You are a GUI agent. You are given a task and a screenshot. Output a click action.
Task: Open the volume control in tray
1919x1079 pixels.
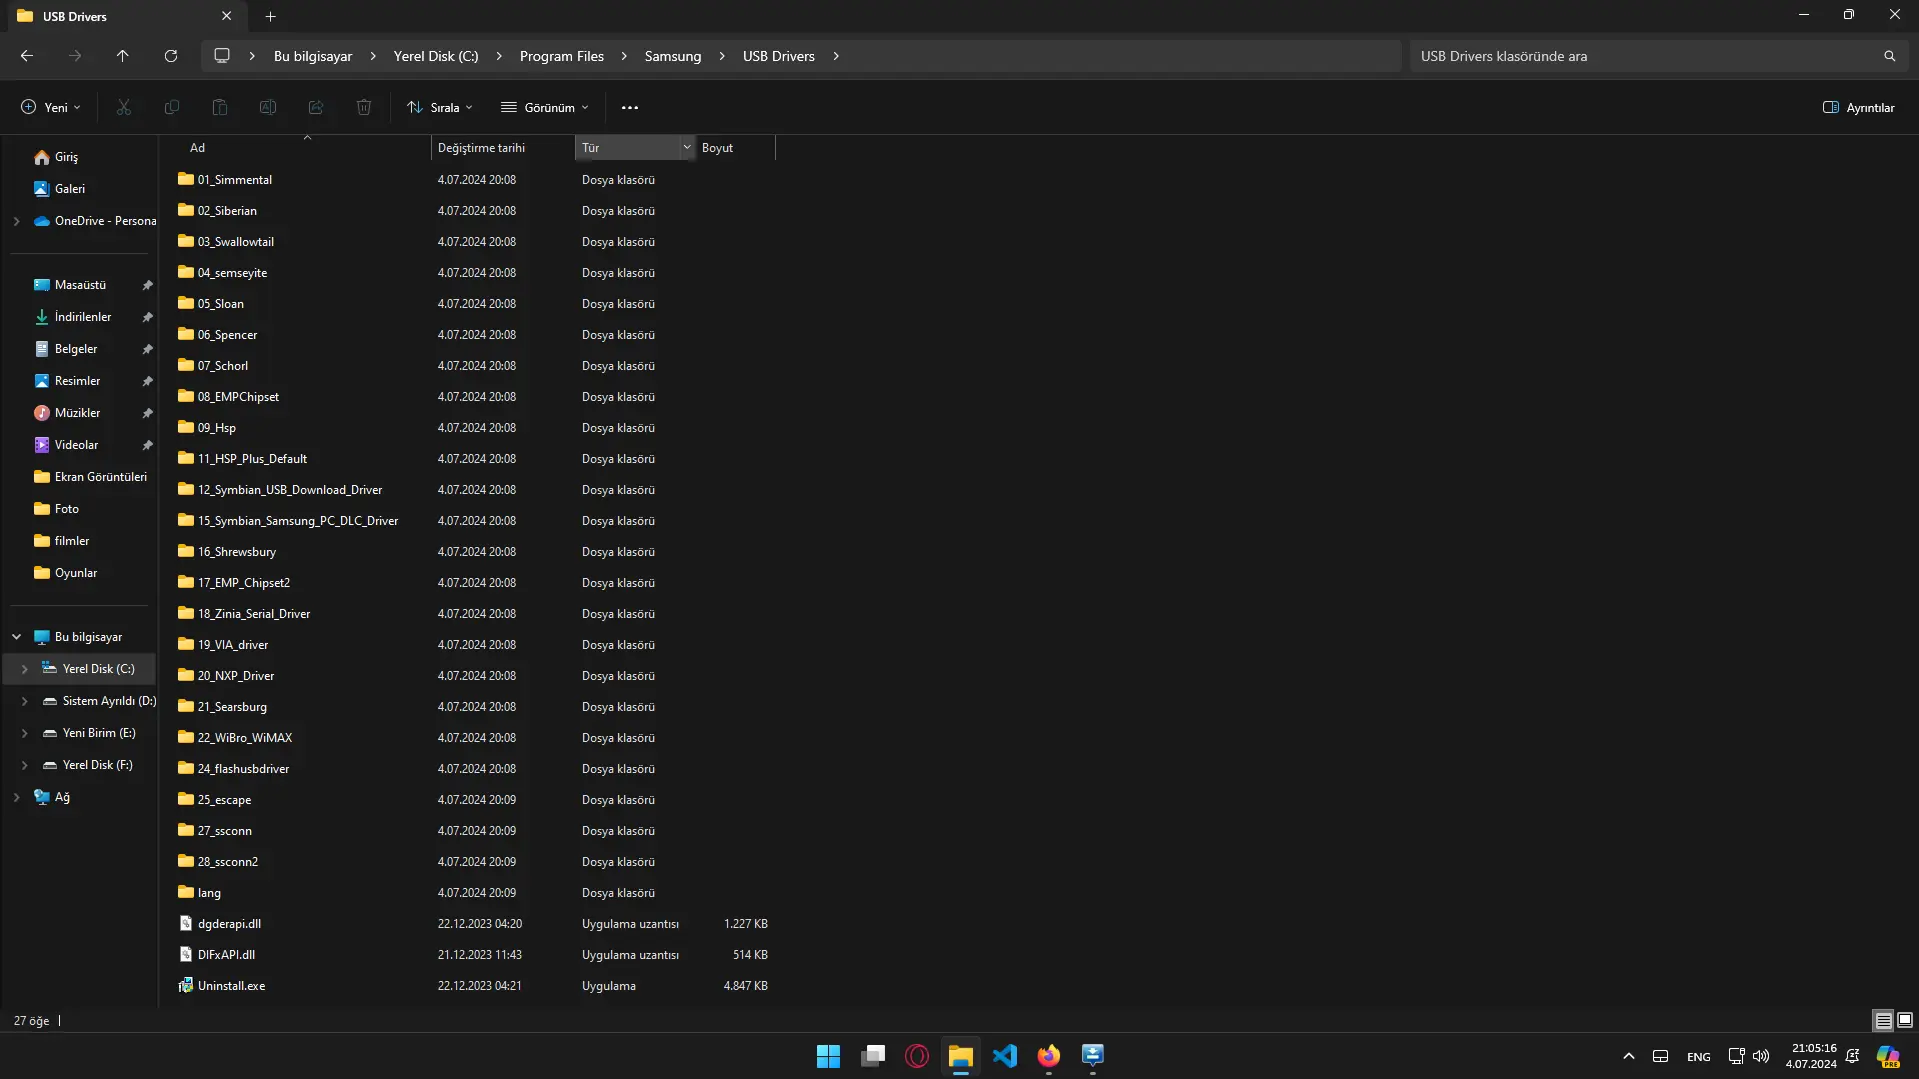pyautogui.click(x=1761, y=1056)
